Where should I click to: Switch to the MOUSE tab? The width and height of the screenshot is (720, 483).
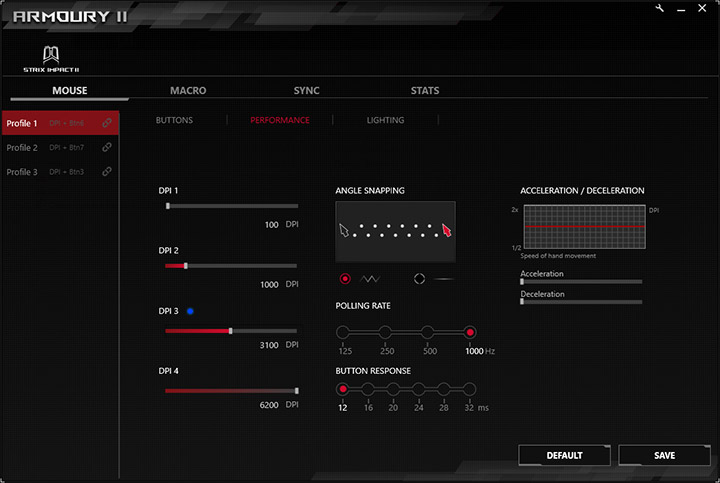(x=70, y=90)
